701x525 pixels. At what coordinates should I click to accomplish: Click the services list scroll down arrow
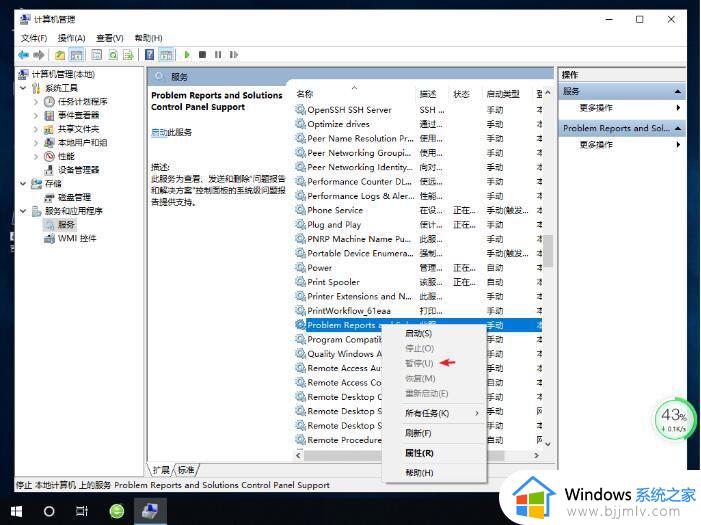click(x=548, y=444)
